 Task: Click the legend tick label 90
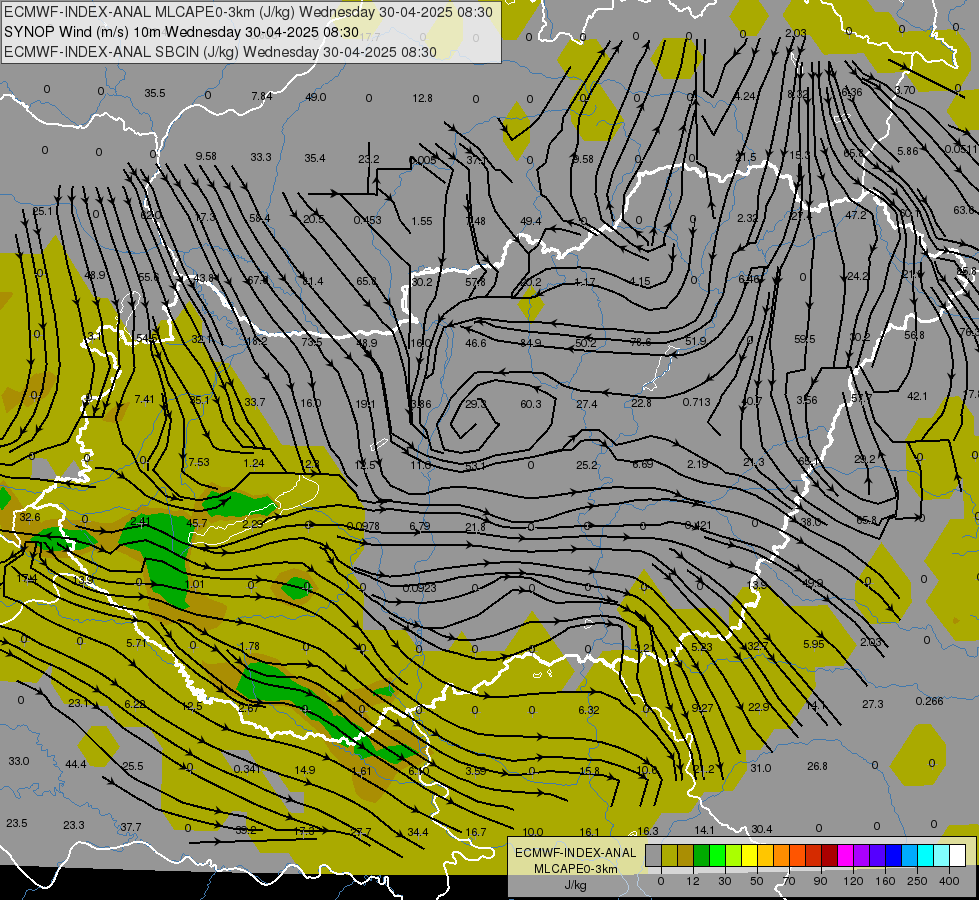pyautogui.click(x=820, y=881)
